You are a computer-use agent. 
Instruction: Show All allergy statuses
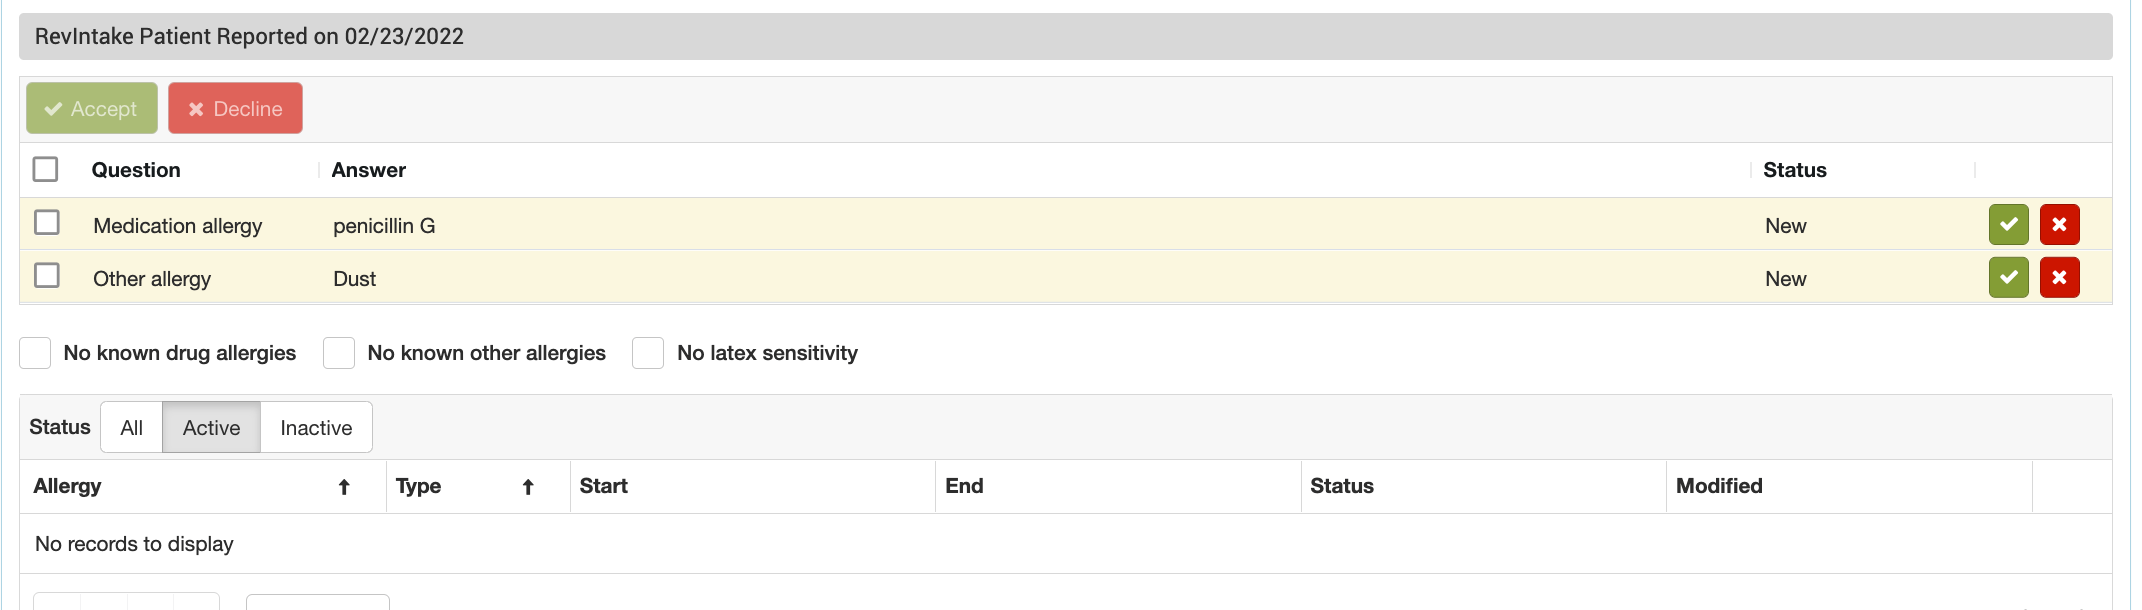pos(131,428)
